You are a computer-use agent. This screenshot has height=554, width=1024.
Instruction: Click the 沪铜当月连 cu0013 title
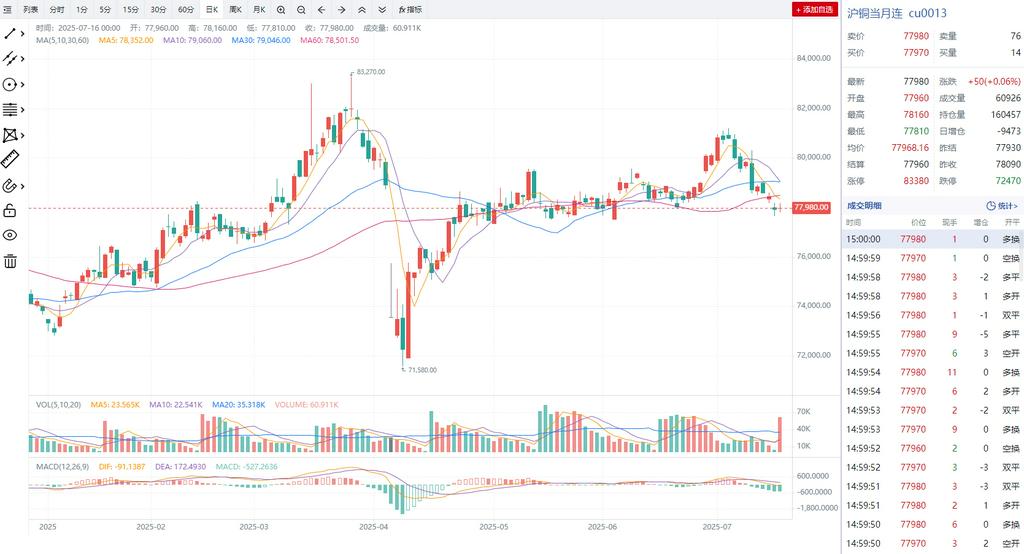(x=897, y=13)
